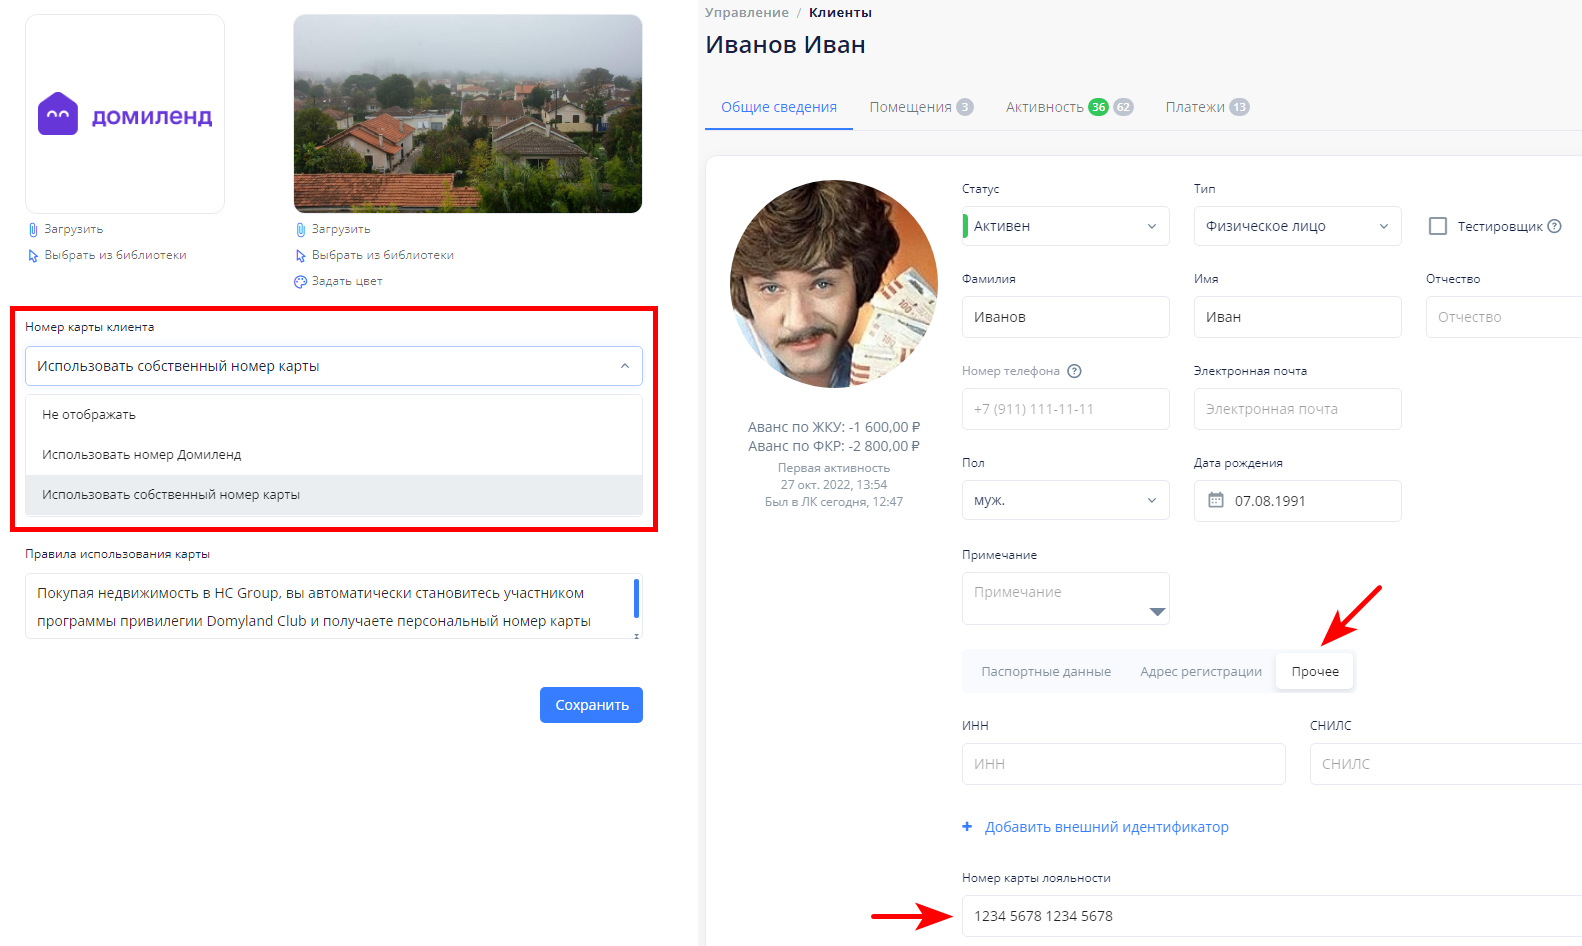
Task: Click the ИНН input field
Action: (x=1123, y=764)
